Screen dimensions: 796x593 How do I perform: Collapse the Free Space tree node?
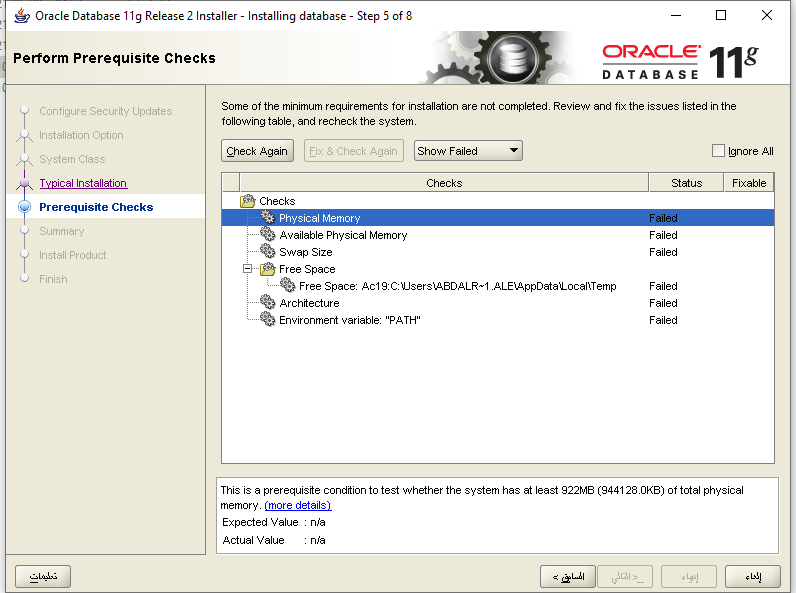[x=247, y=269]
